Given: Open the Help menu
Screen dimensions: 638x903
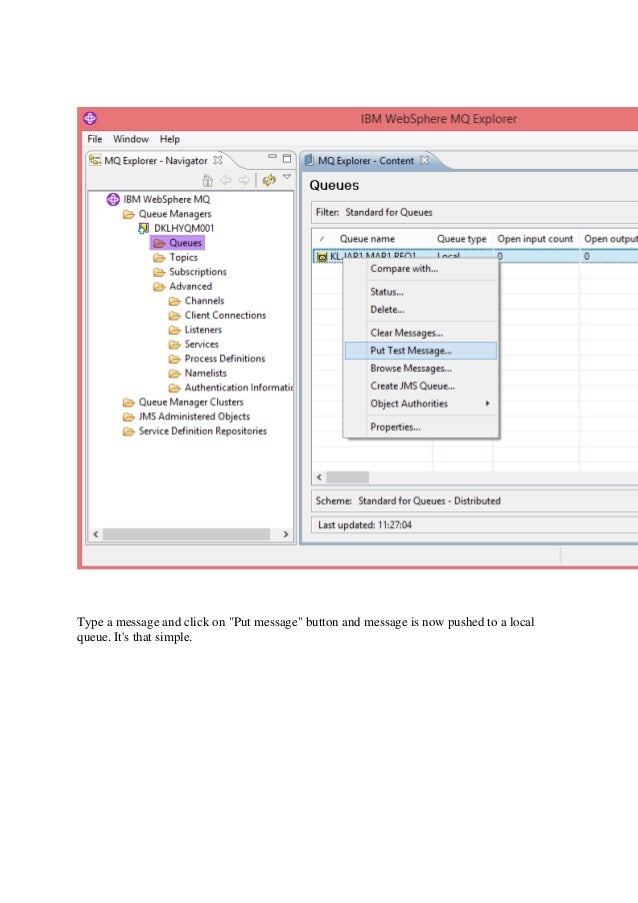Looking at the screenshot, I should coord(169,139).
